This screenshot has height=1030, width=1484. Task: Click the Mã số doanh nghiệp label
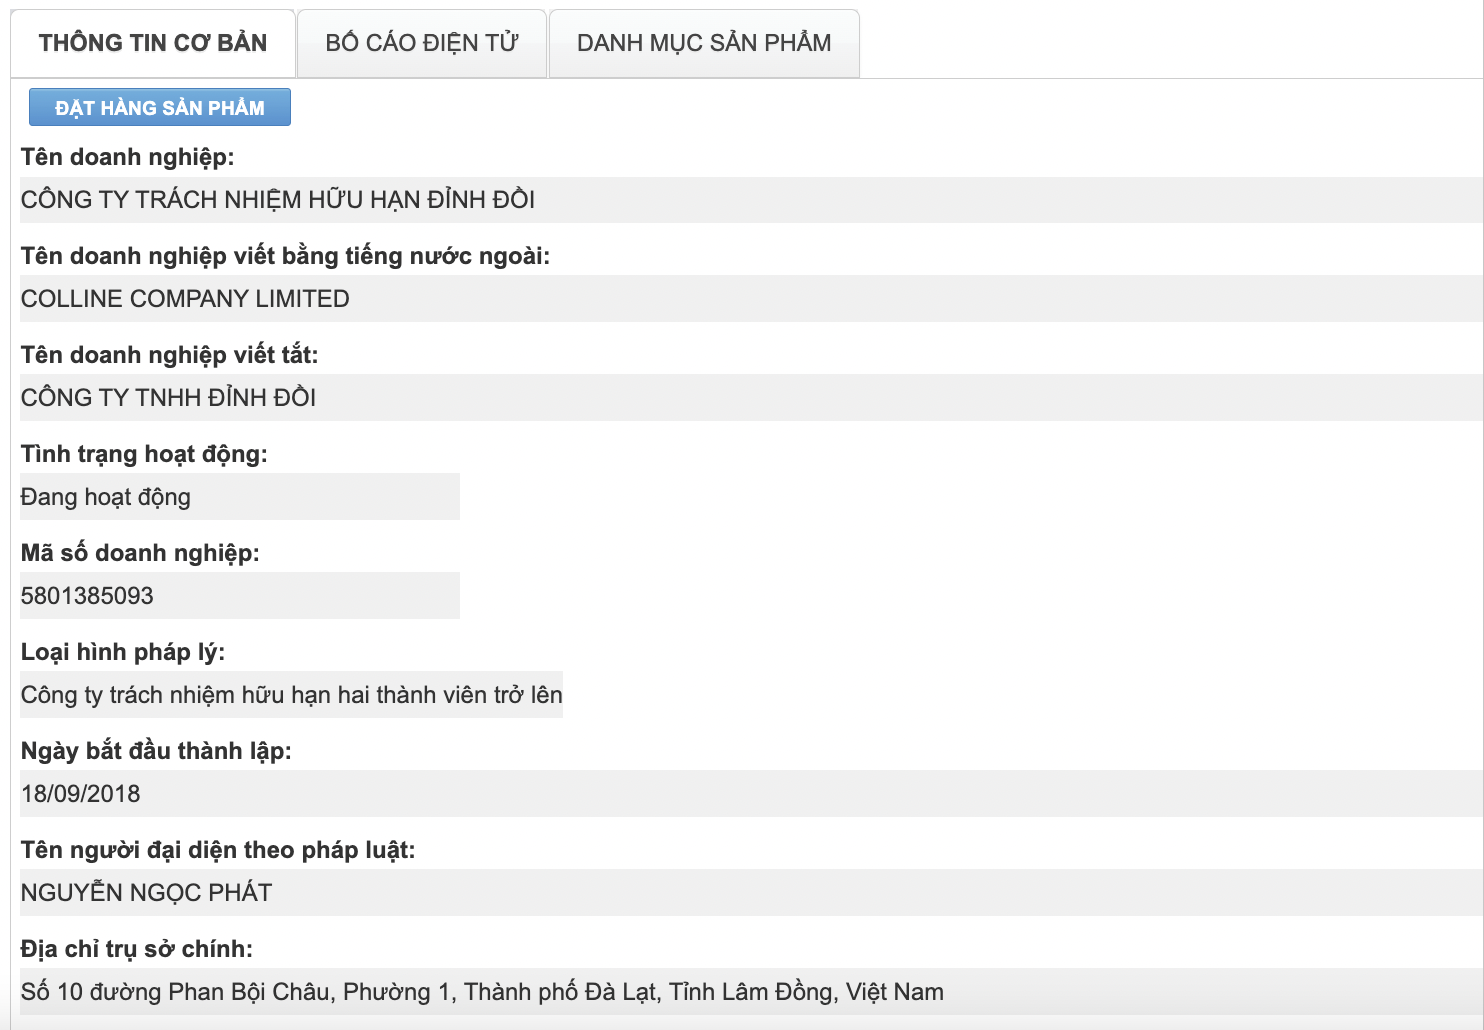tap(140, 553)
